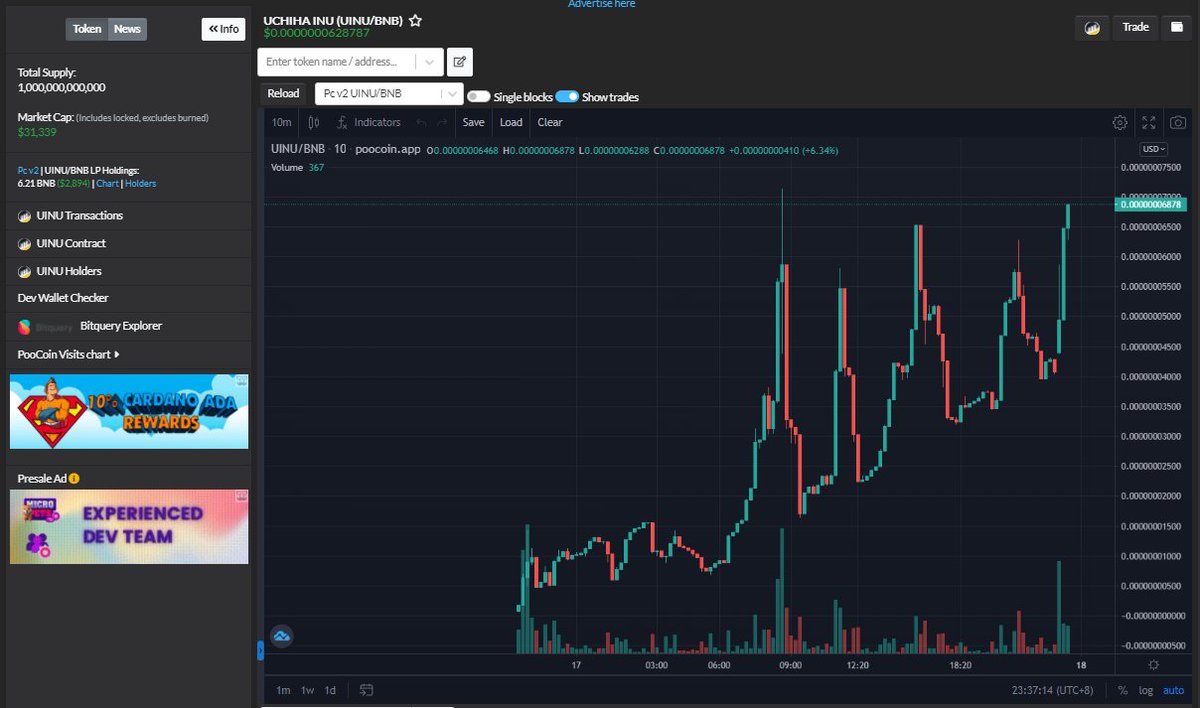Expand PooCoin Visits chart

69,355
